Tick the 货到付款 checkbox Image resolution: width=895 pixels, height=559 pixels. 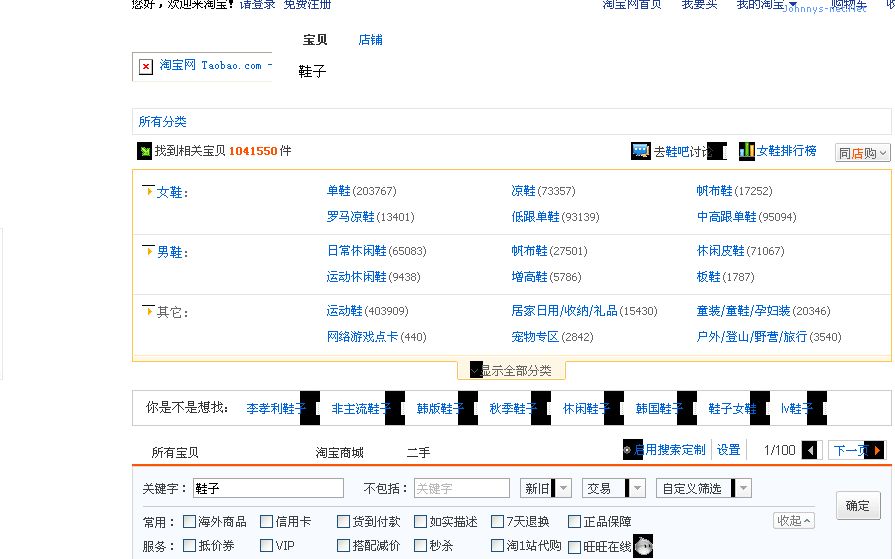point(344,521)
